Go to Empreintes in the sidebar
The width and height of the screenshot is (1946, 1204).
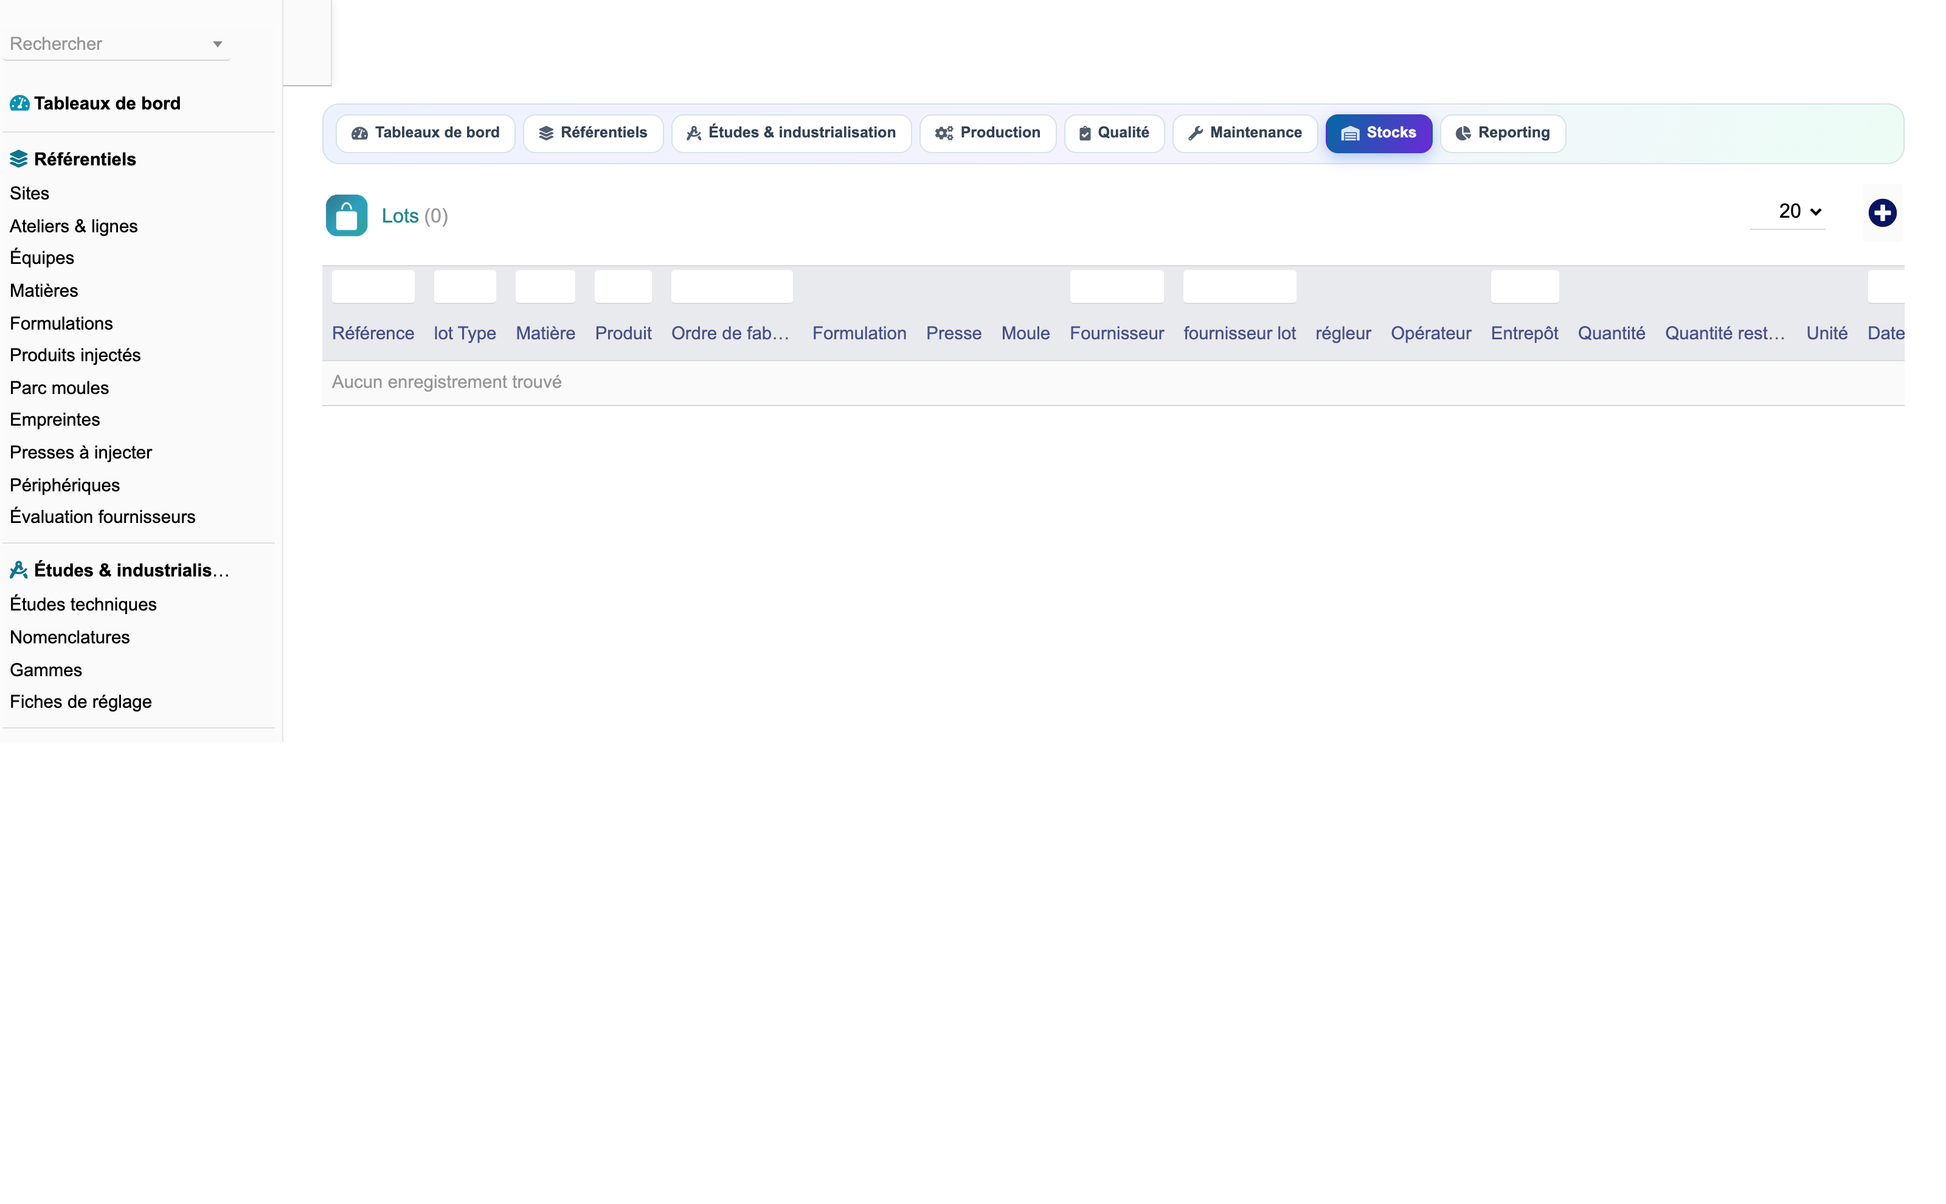[55, 420]
